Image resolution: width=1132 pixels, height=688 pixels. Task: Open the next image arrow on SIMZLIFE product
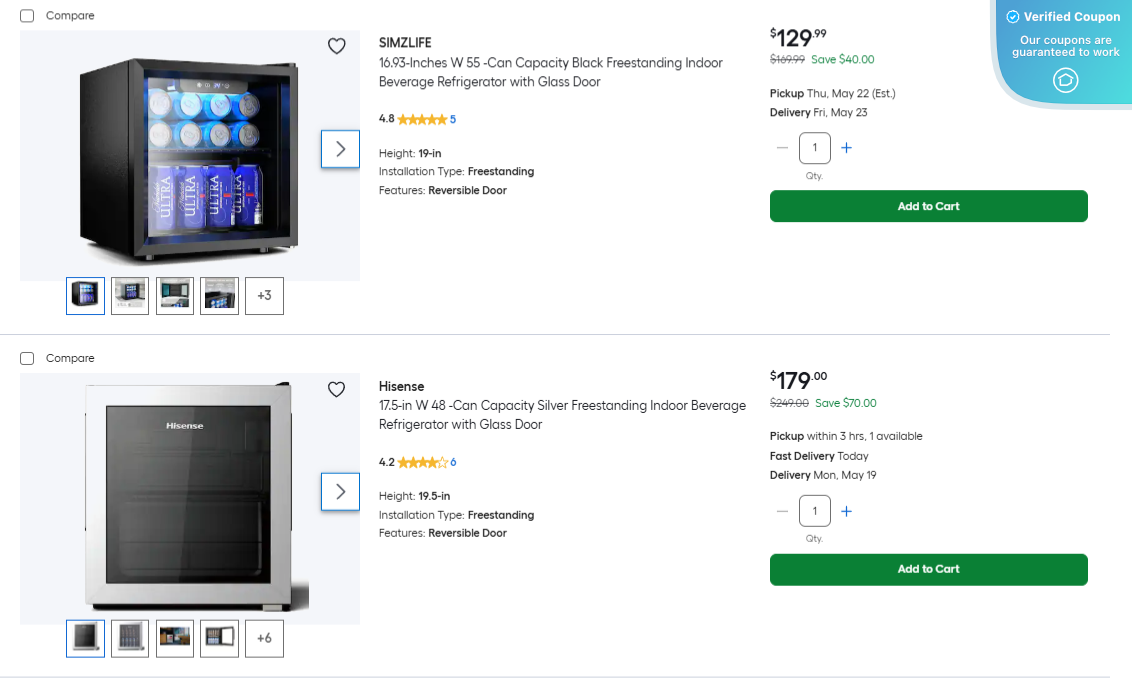coord(340,148)
